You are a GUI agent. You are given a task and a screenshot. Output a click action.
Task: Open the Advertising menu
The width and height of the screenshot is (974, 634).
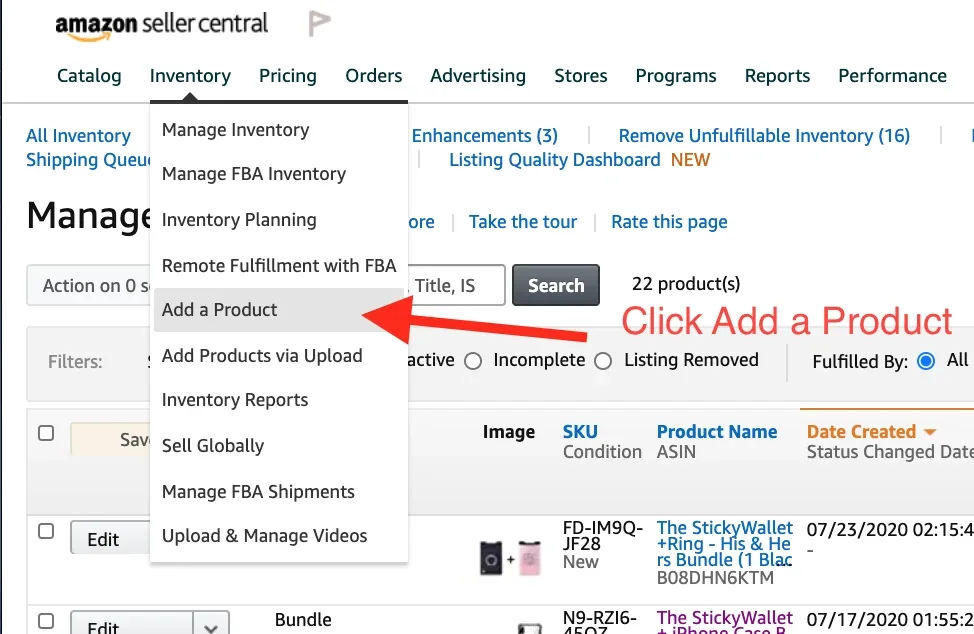tap(478, 76)
